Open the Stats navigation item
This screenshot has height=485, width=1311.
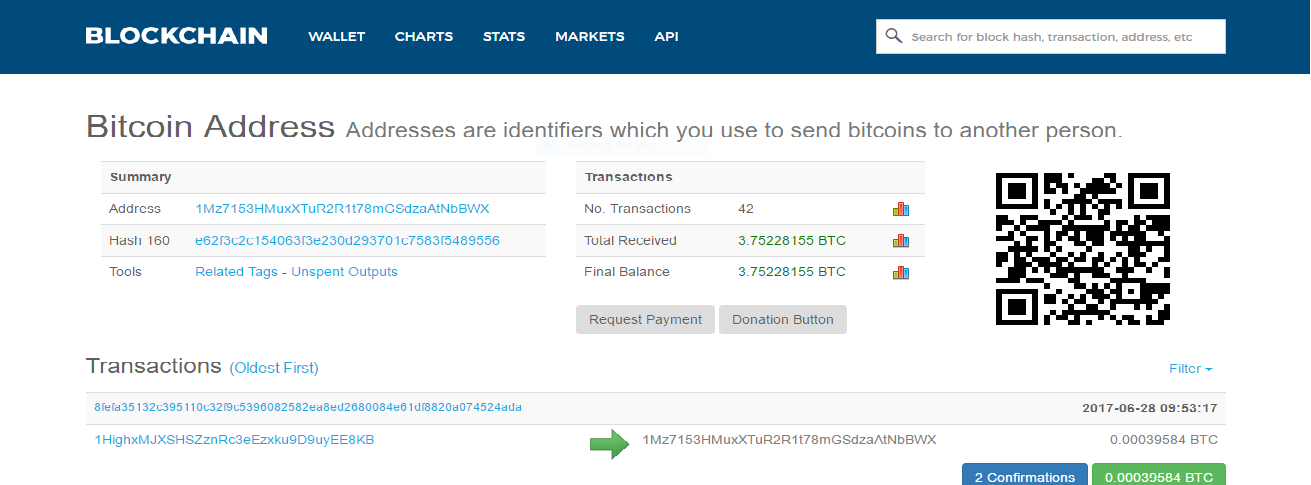pyautogui.click(x=504, y=37)
